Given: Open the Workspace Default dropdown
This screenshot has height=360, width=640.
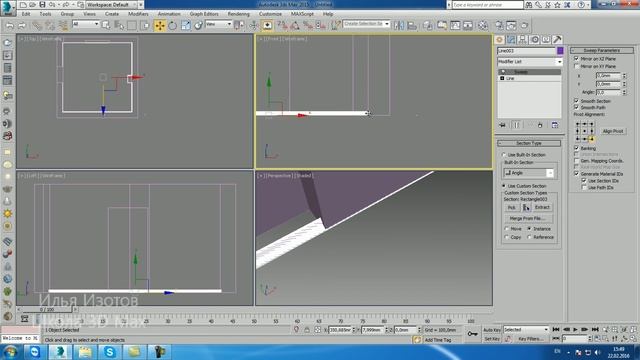Looking at the screenshot, I should pyautogui.click(x=111, y=5).
